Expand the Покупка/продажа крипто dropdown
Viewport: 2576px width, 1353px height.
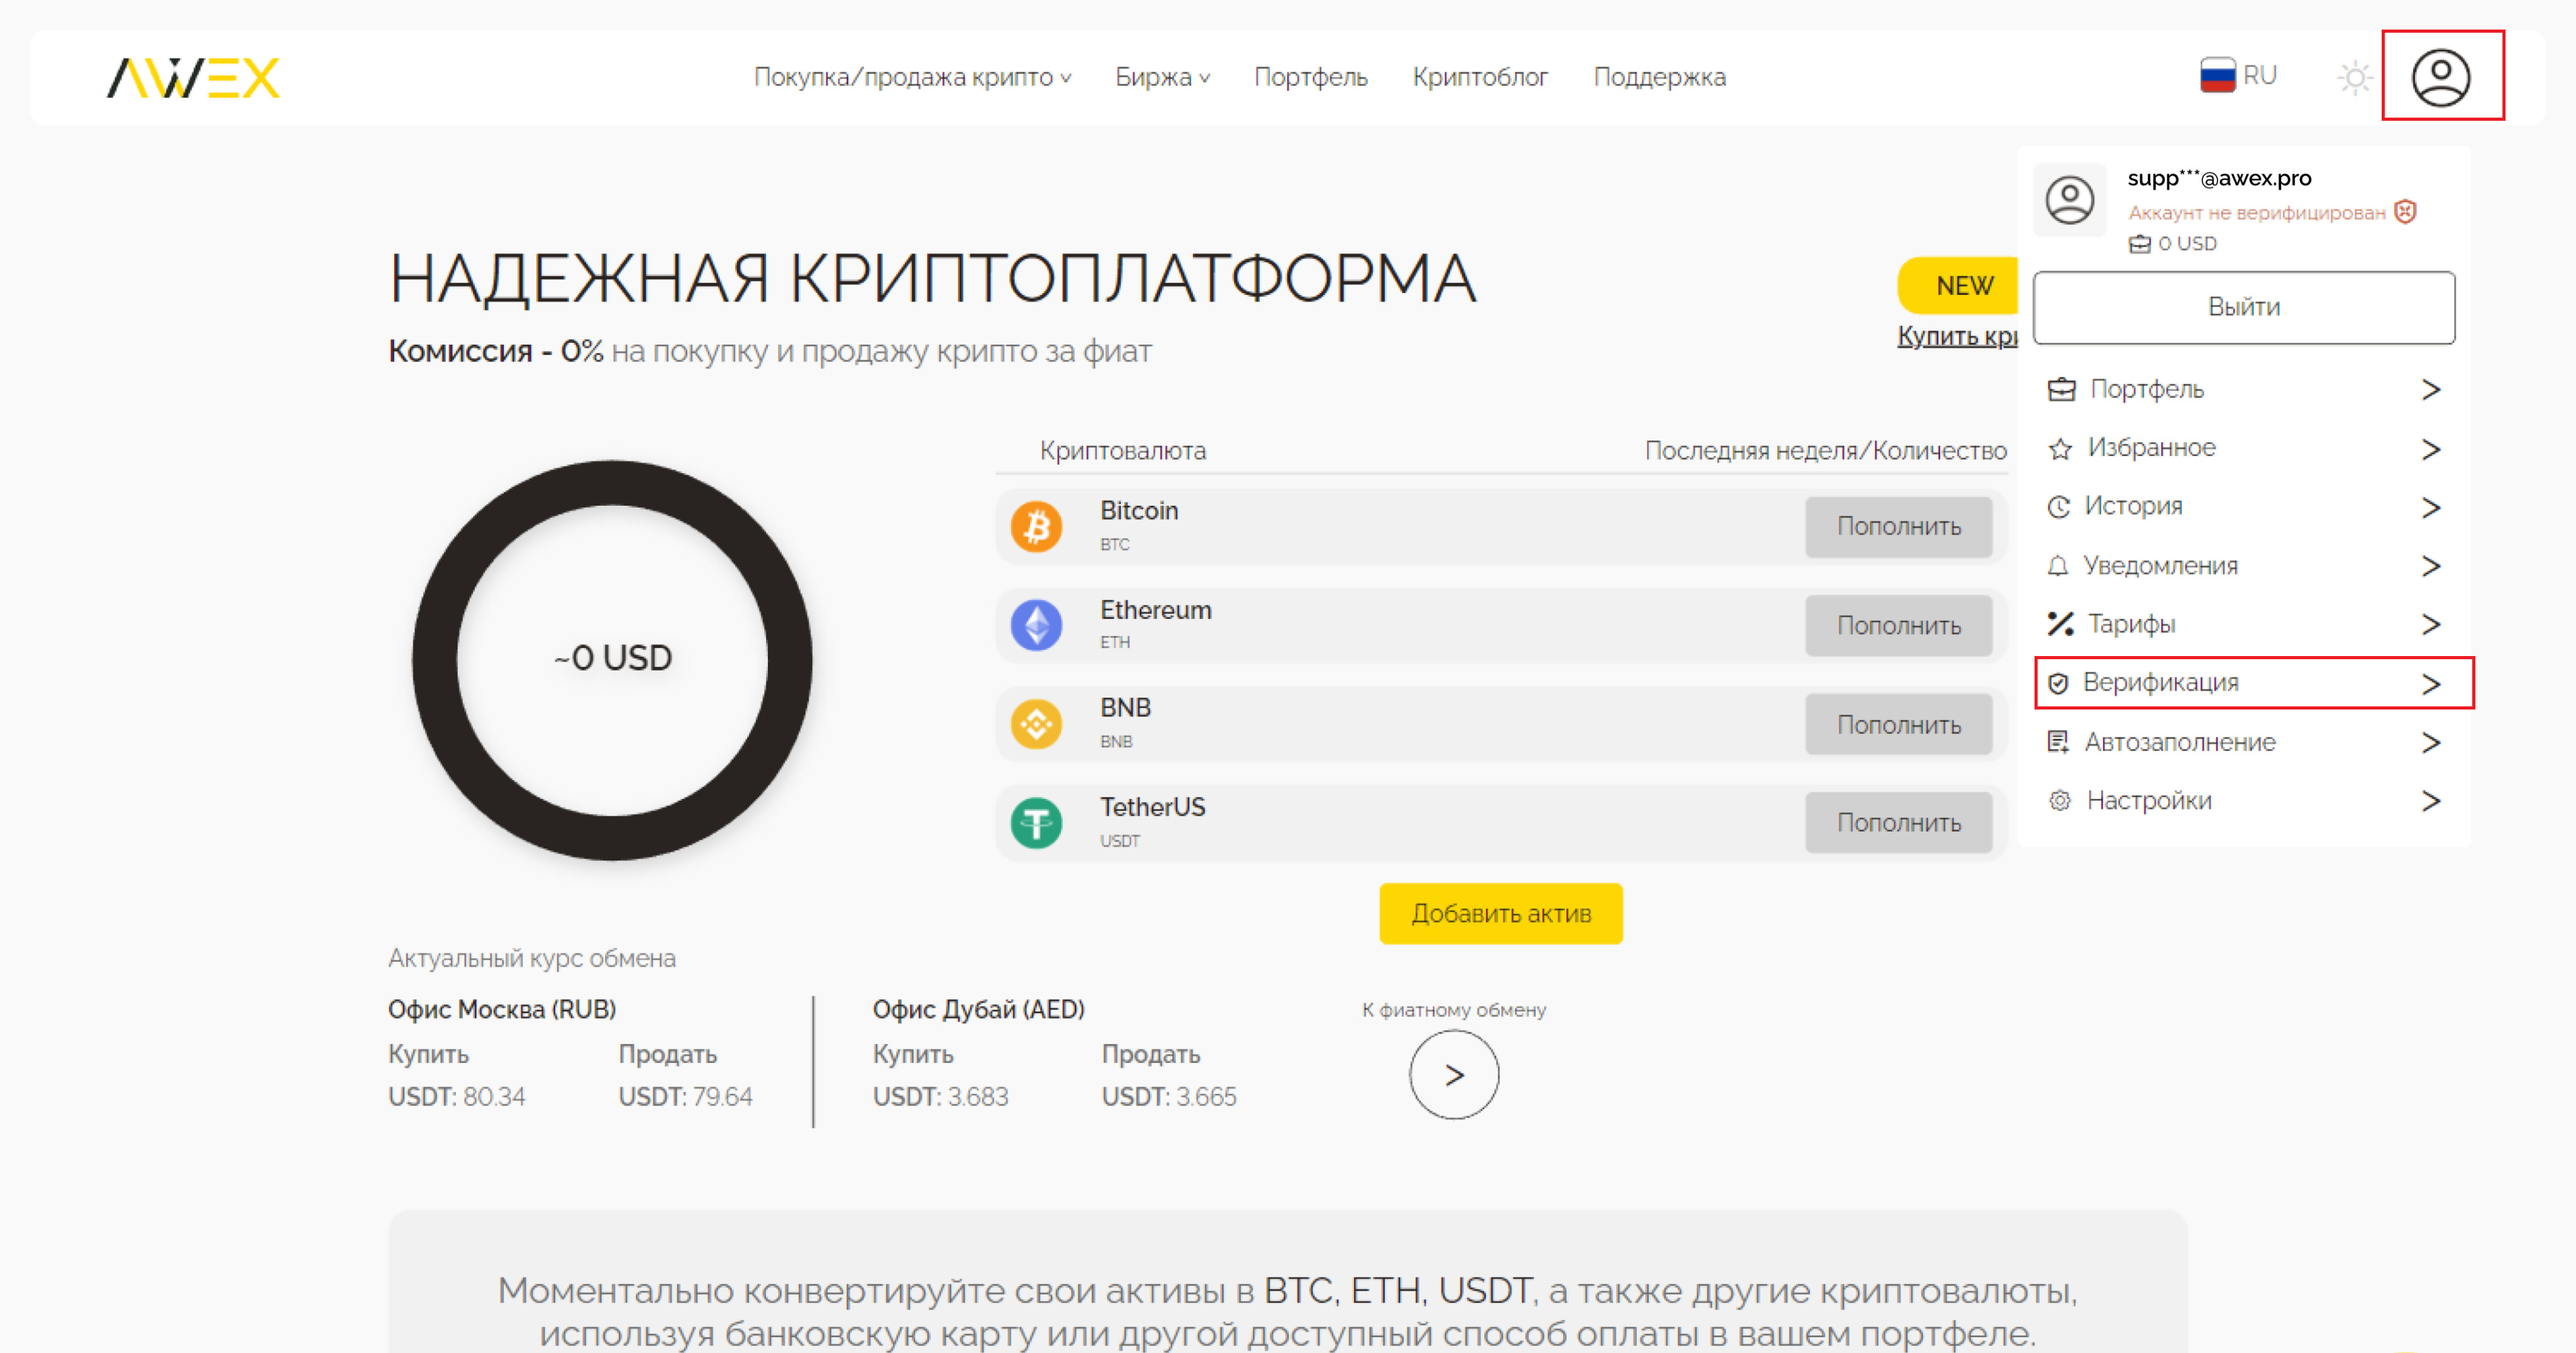coord(911,77)
